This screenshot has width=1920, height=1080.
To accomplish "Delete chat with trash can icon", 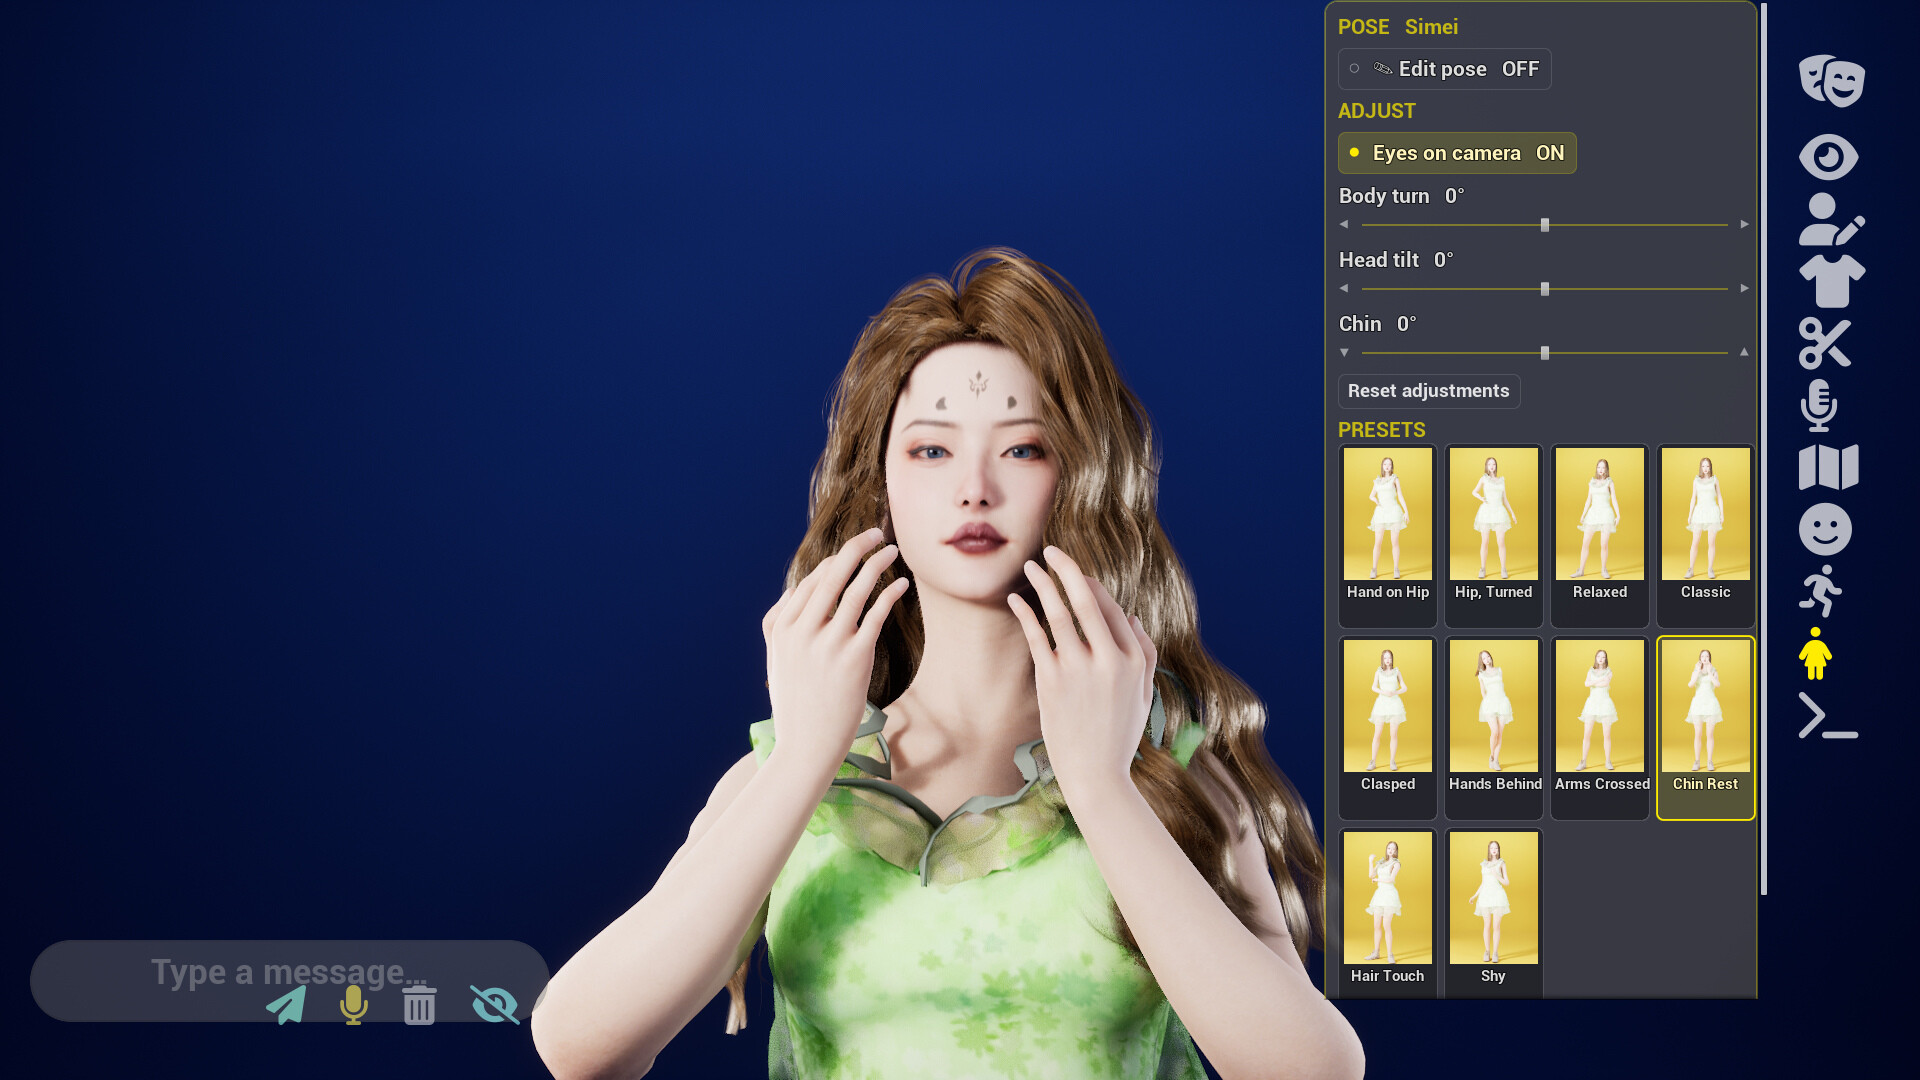I will 419,1005.
